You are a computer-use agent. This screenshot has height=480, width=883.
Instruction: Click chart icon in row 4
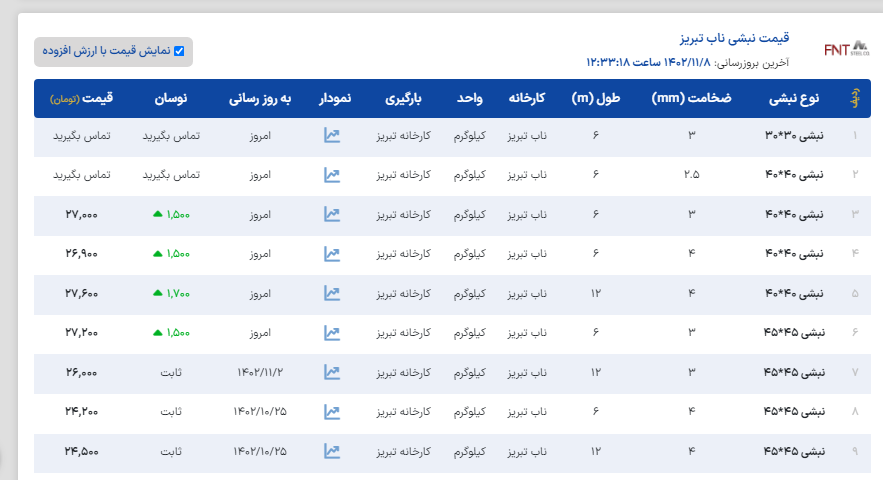(x=332, y=254)
